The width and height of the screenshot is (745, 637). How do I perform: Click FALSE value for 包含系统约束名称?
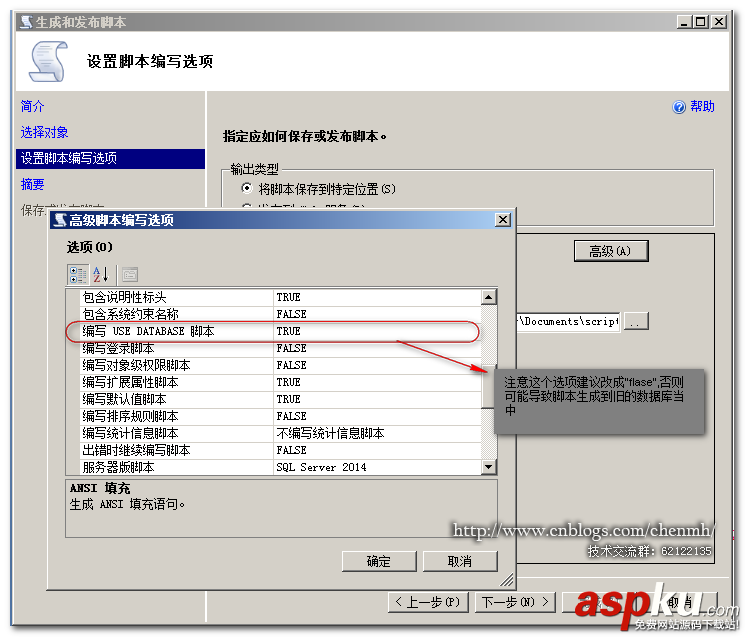377,314
